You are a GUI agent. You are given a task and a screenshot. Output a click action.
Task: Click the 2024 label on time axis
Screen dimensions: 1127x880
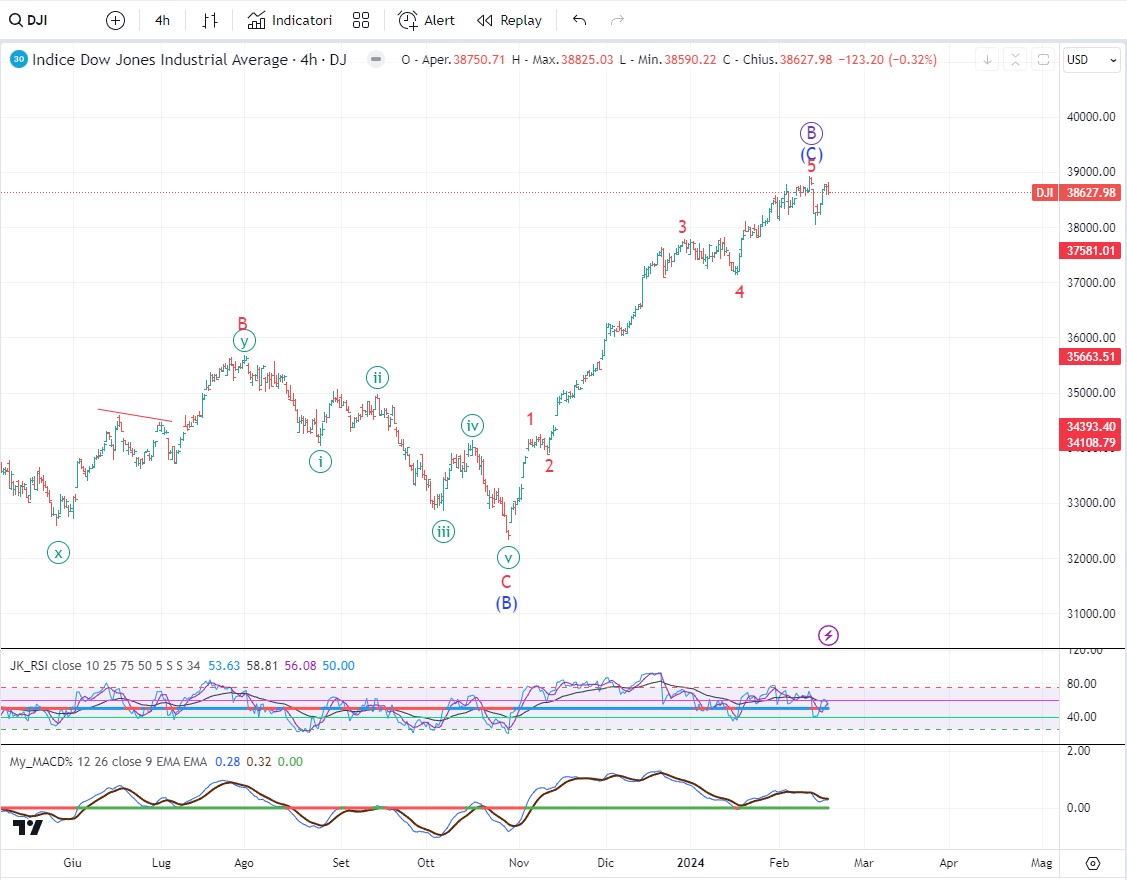coord(690,863)
